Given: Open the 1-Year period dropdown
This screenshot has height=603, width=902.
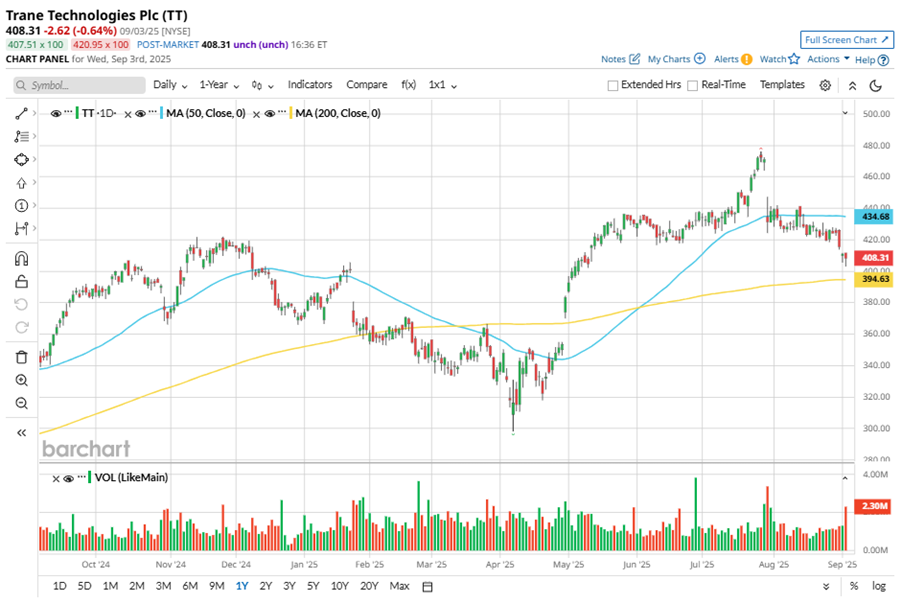Looking at the screenshot, I should point(219,85).
